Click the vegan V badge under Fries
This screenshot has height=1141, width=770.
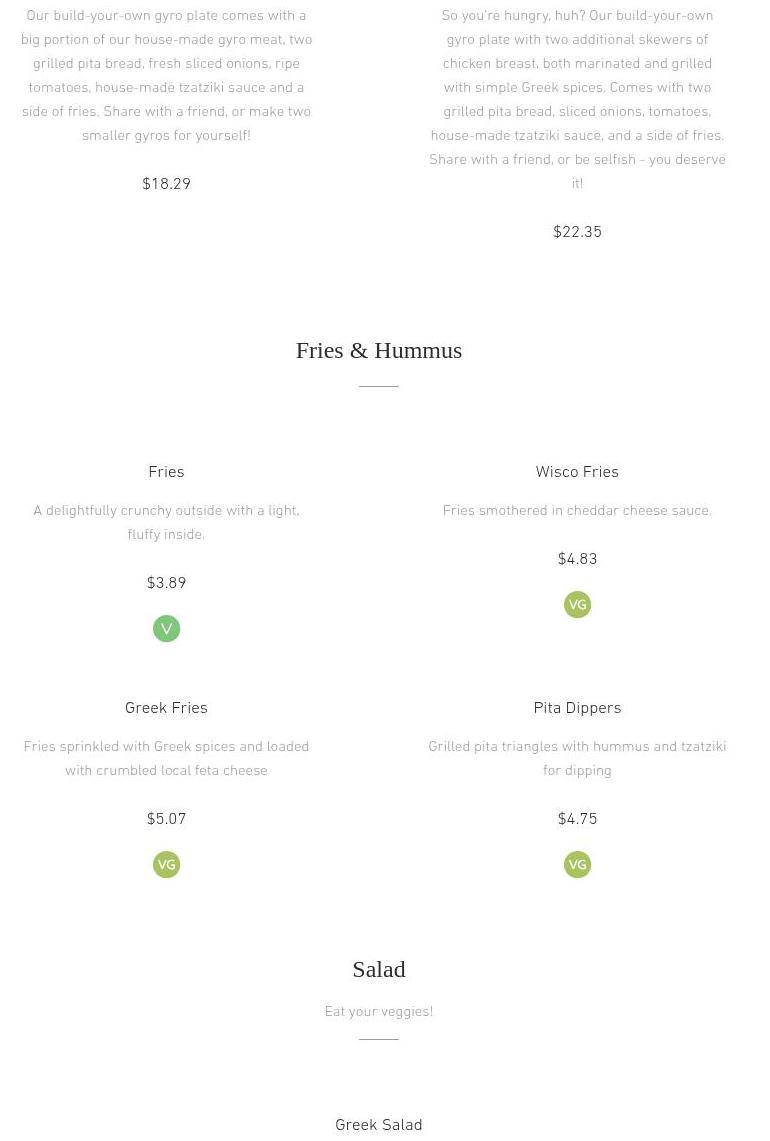coord(166,629)
